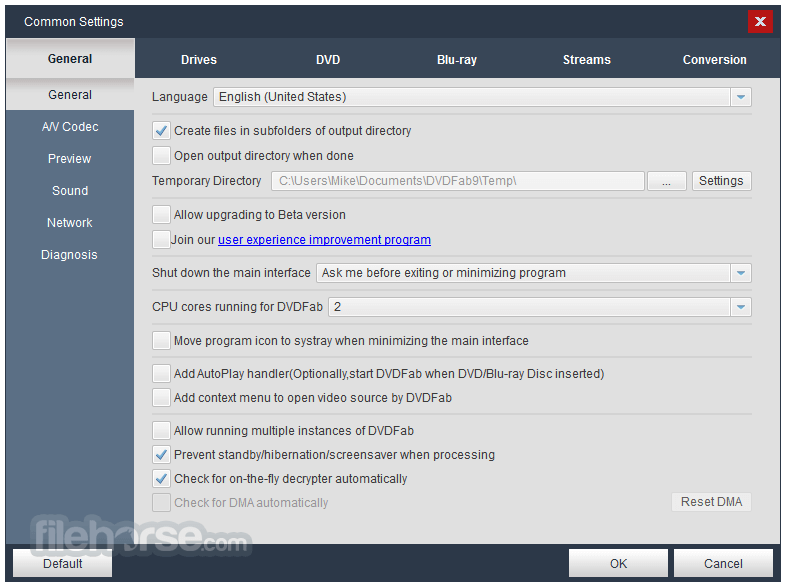
Task: Expand the Shut down main interface dropdown arrow
Action: coord(741,273)
